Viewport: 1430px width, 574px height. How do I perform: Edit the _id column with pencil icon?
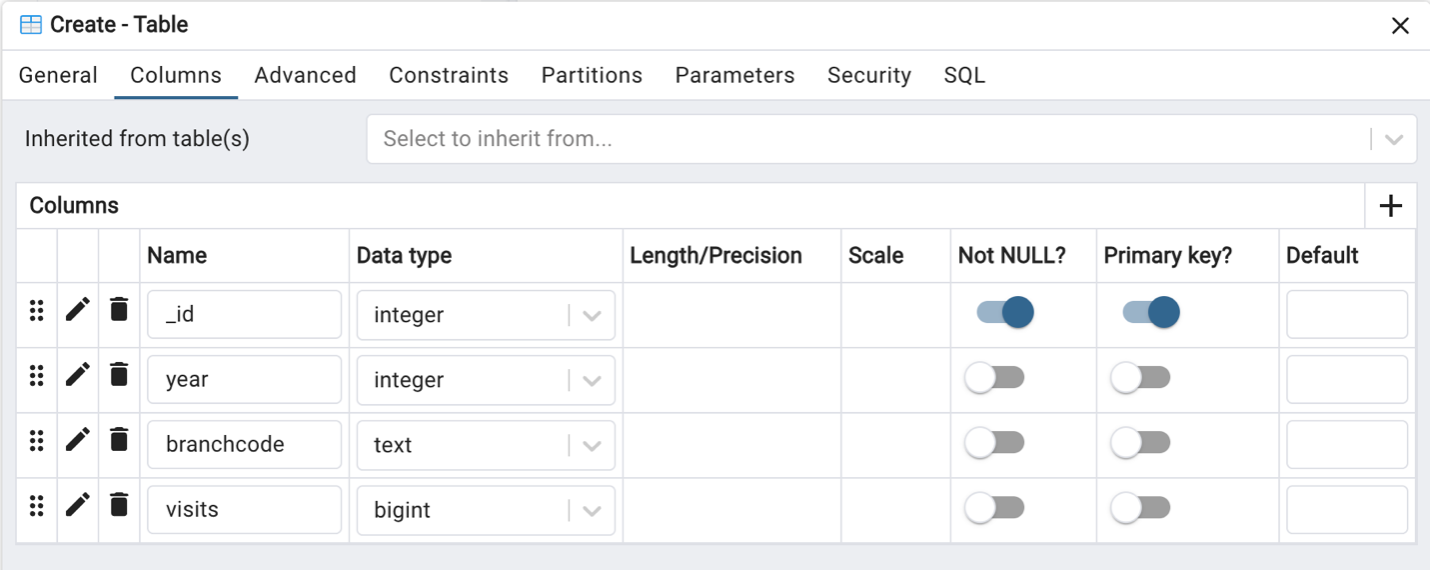tap(77, 310)
